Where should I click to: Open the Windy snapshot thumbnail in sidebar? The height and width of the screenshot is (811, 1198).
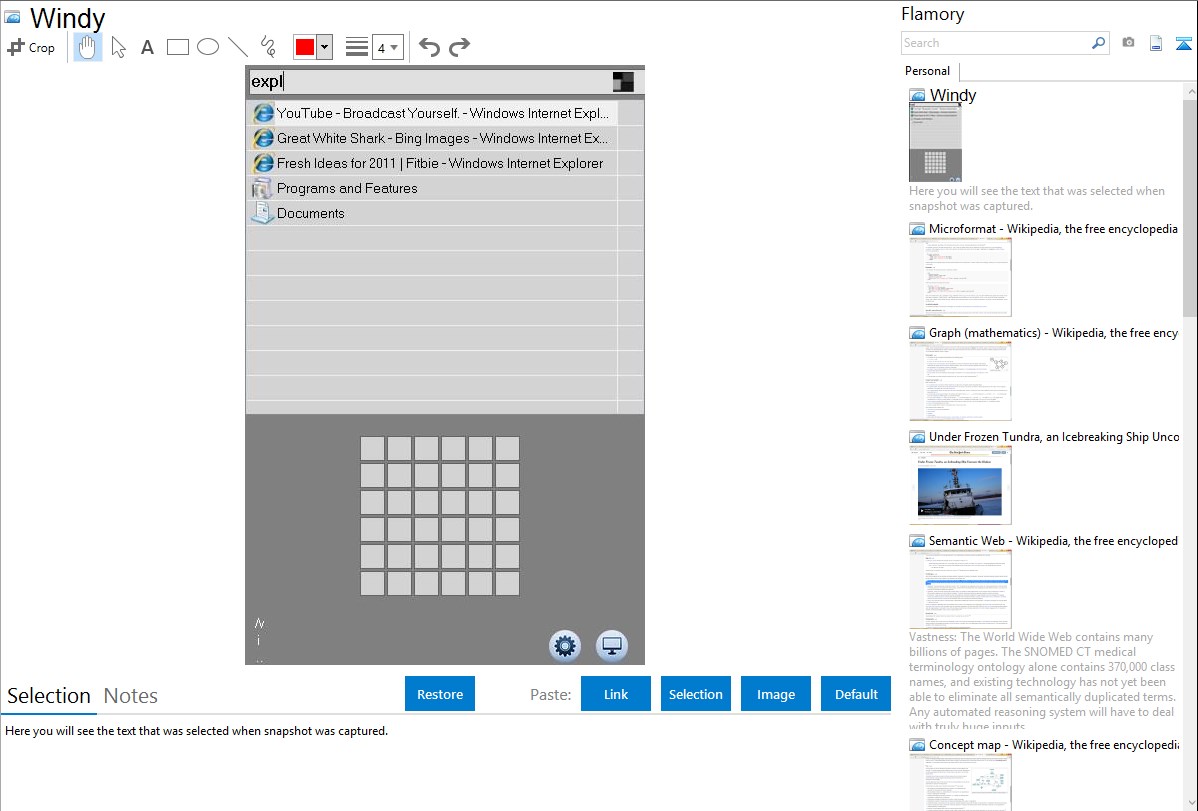point(935,143)
